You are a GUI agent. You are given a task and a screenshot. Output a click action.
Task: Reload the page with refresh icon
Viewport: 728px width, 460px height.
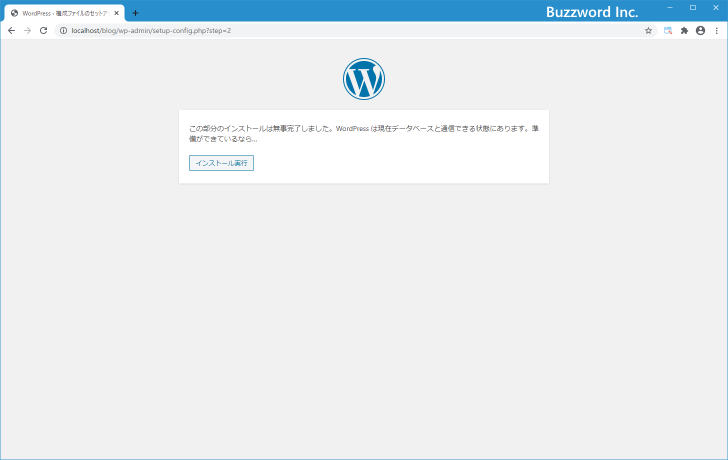(44, 31)
